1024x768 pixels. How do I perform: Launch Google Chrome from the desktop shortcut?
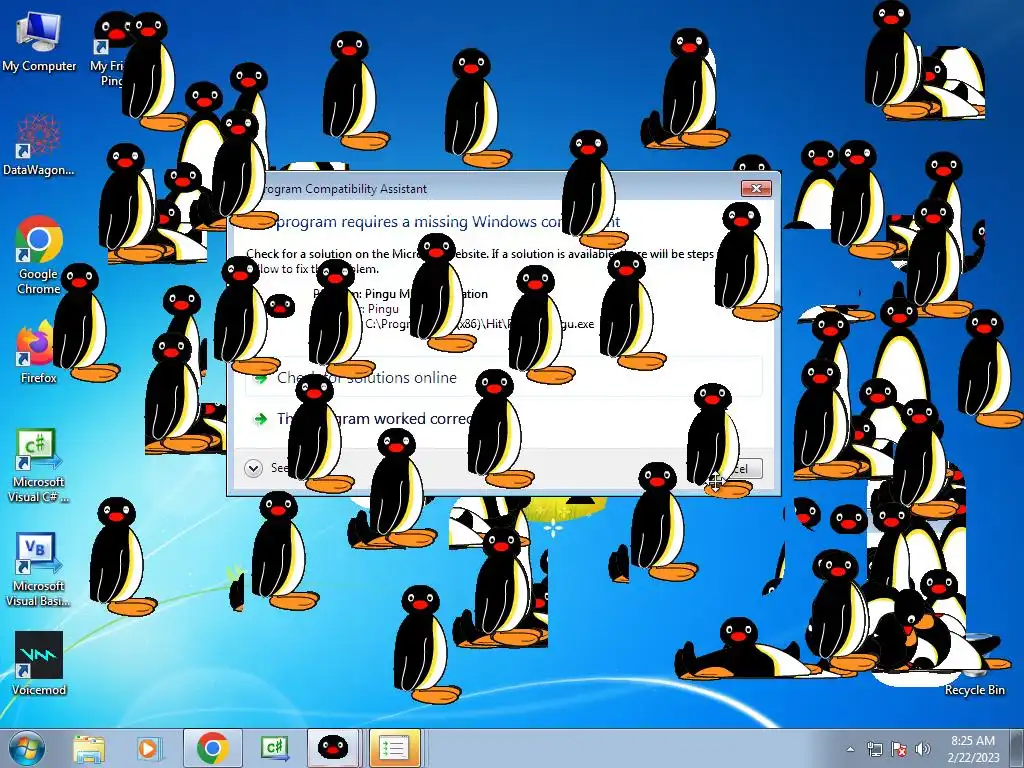click(39, 255)
